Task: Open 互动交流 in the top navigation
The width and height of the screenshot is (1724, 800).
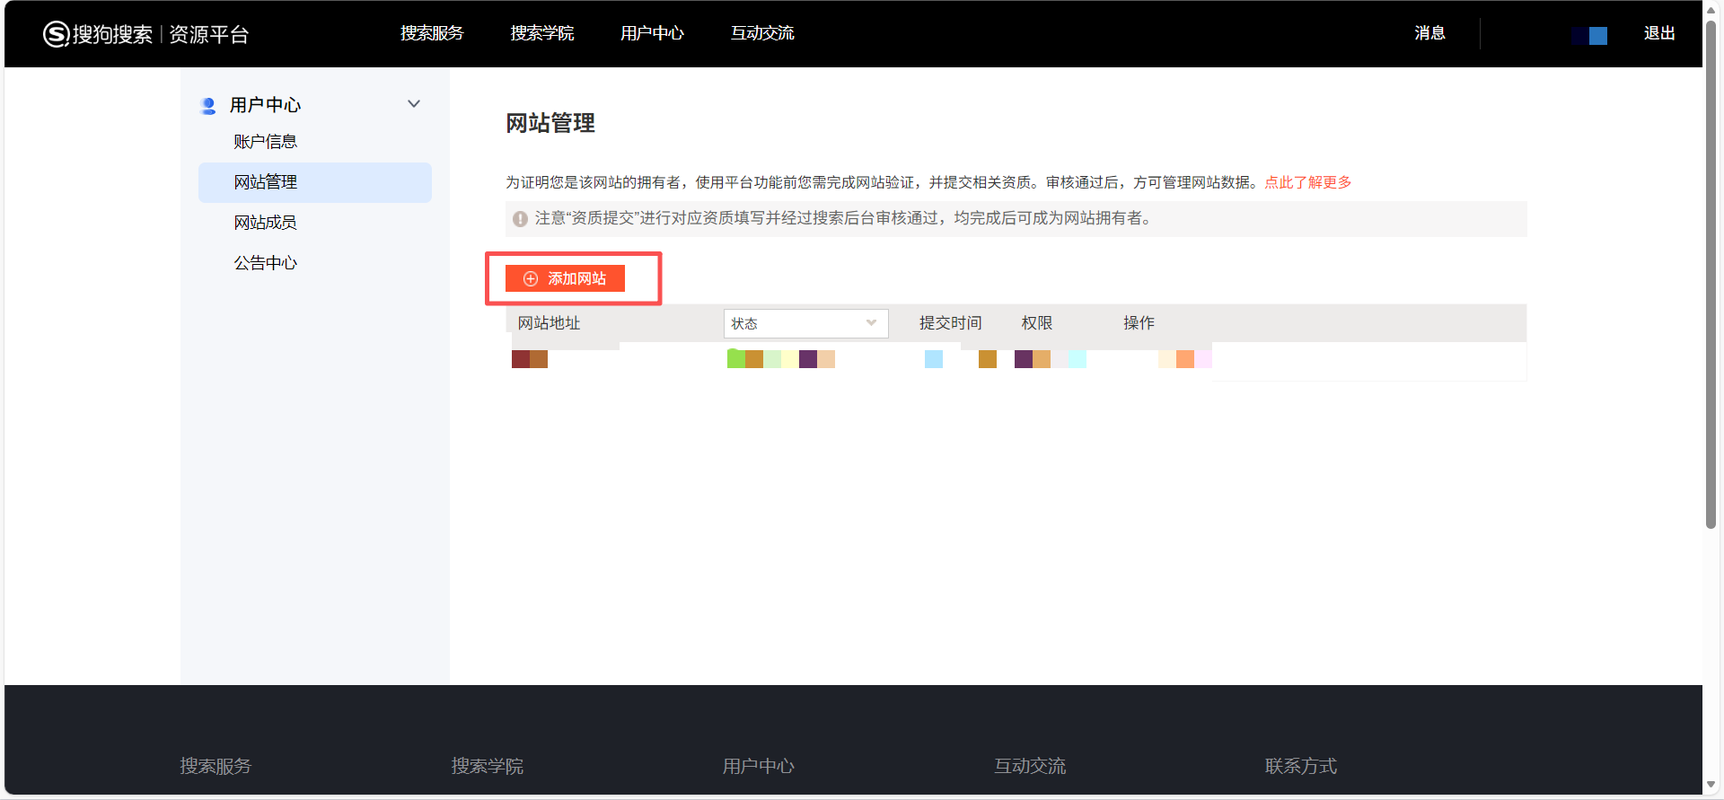Action: 762,33
